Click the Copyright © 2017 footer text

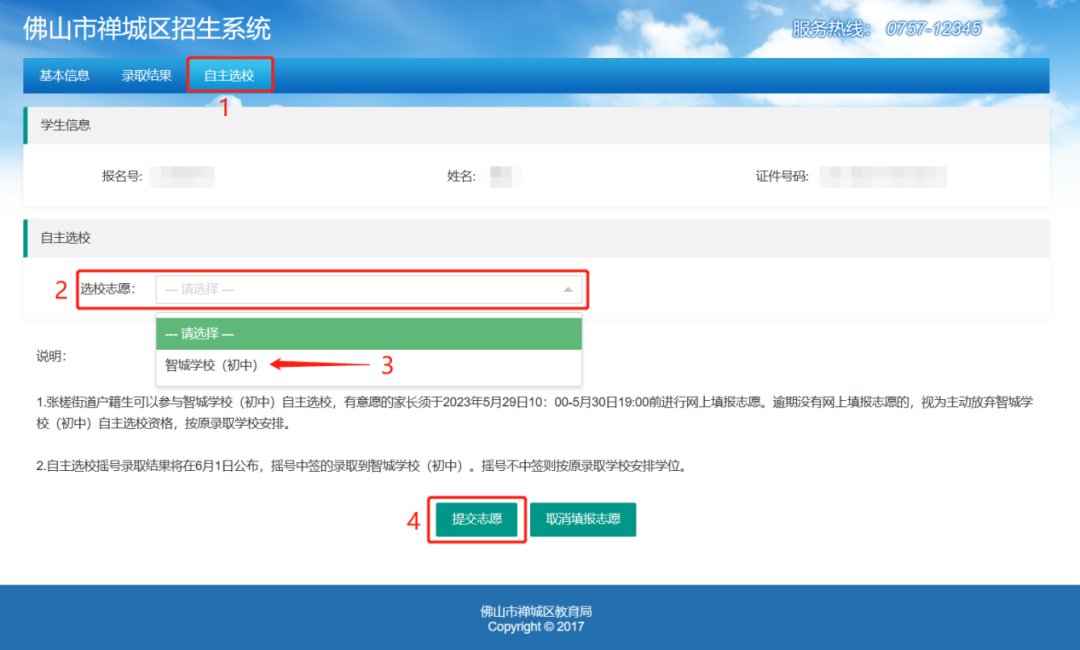click(536, 627)
